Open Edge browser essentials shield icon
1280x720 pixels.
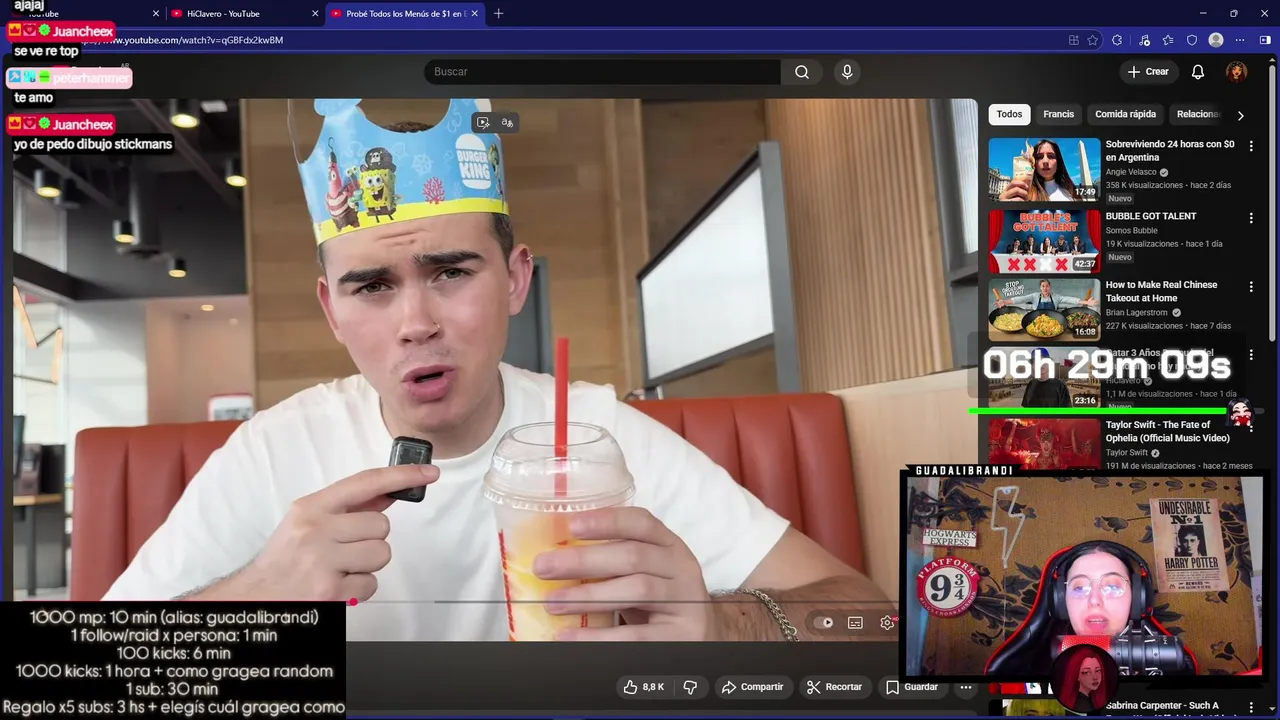click(1192, 40)
